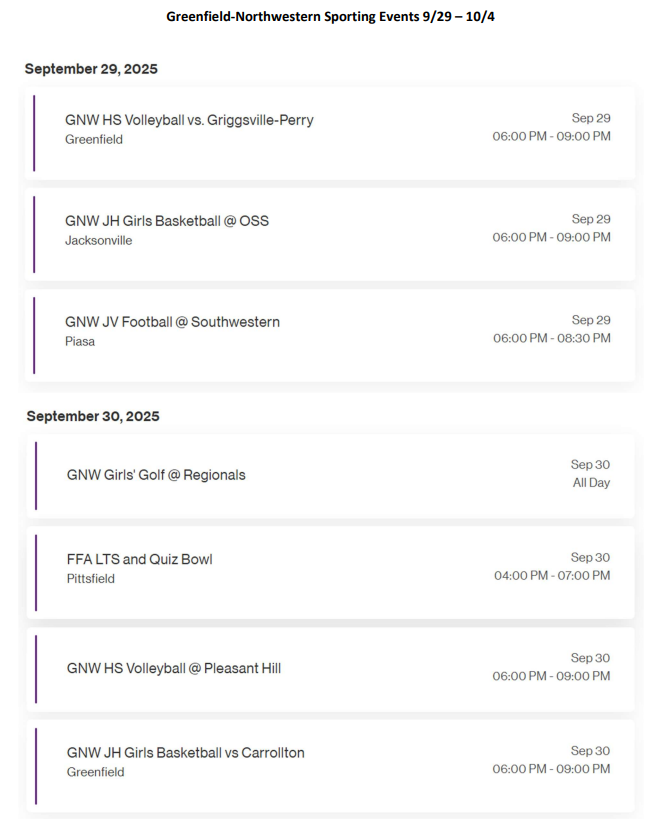Click the 04:00 PM - 07:00 PM time
This screenshot has width=662, height=832.
(x=552, y=576)
